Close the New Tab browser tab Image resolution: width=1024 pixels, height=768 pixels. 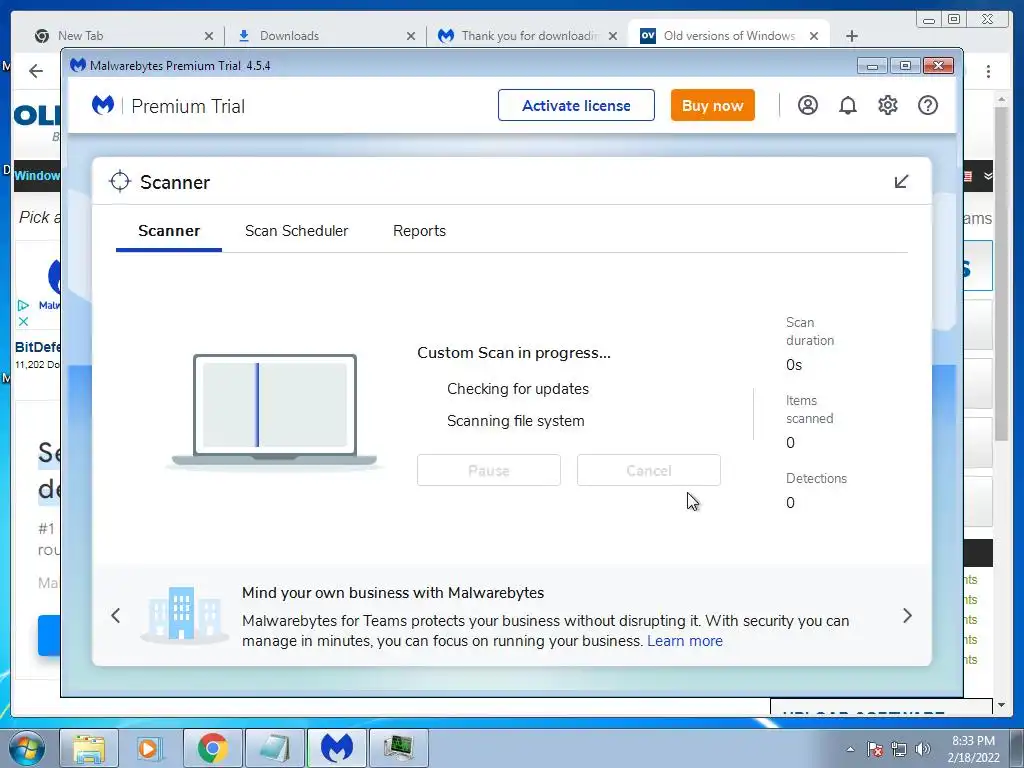[x=208, y=36]
